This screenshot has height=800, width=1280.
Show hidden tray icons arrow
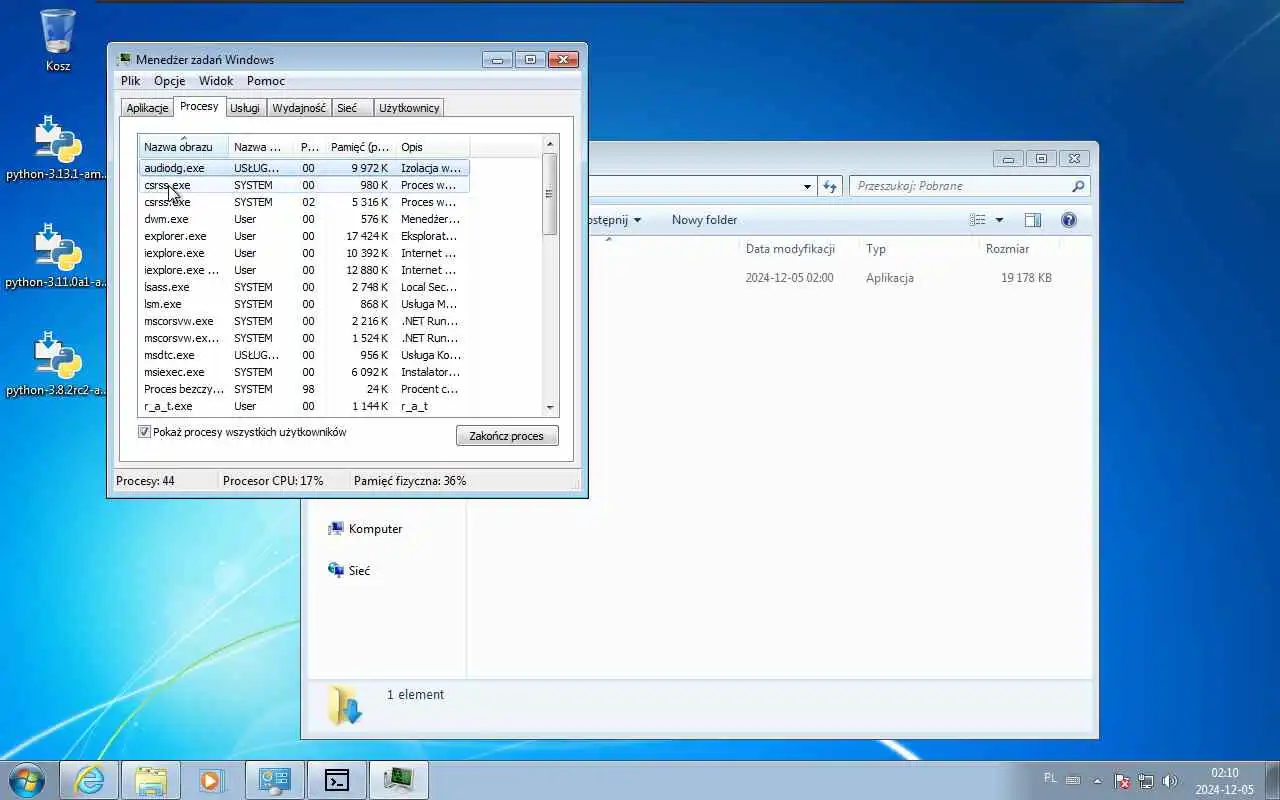[x=1097, y=781]
